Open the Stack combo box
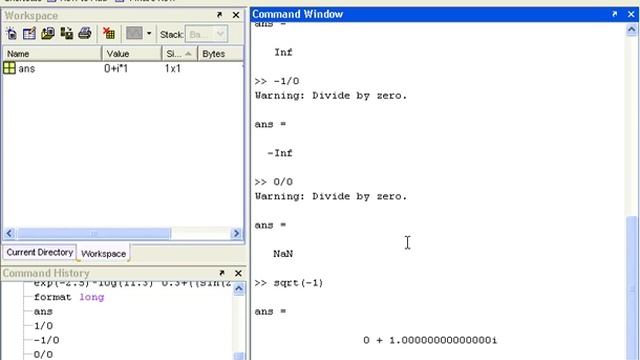The height and width of the screenshot is (360, 640). [207, 34]
